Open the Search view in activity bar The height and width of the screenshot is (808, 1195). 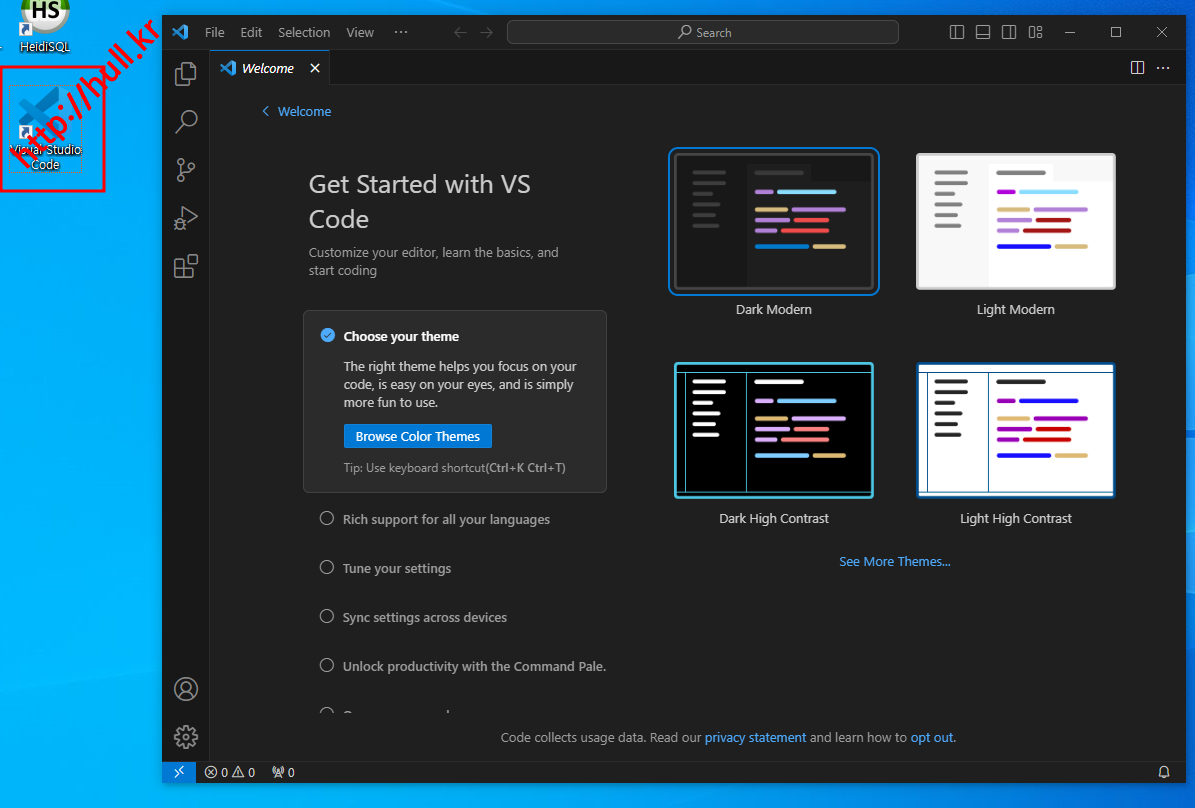[186, 122]
